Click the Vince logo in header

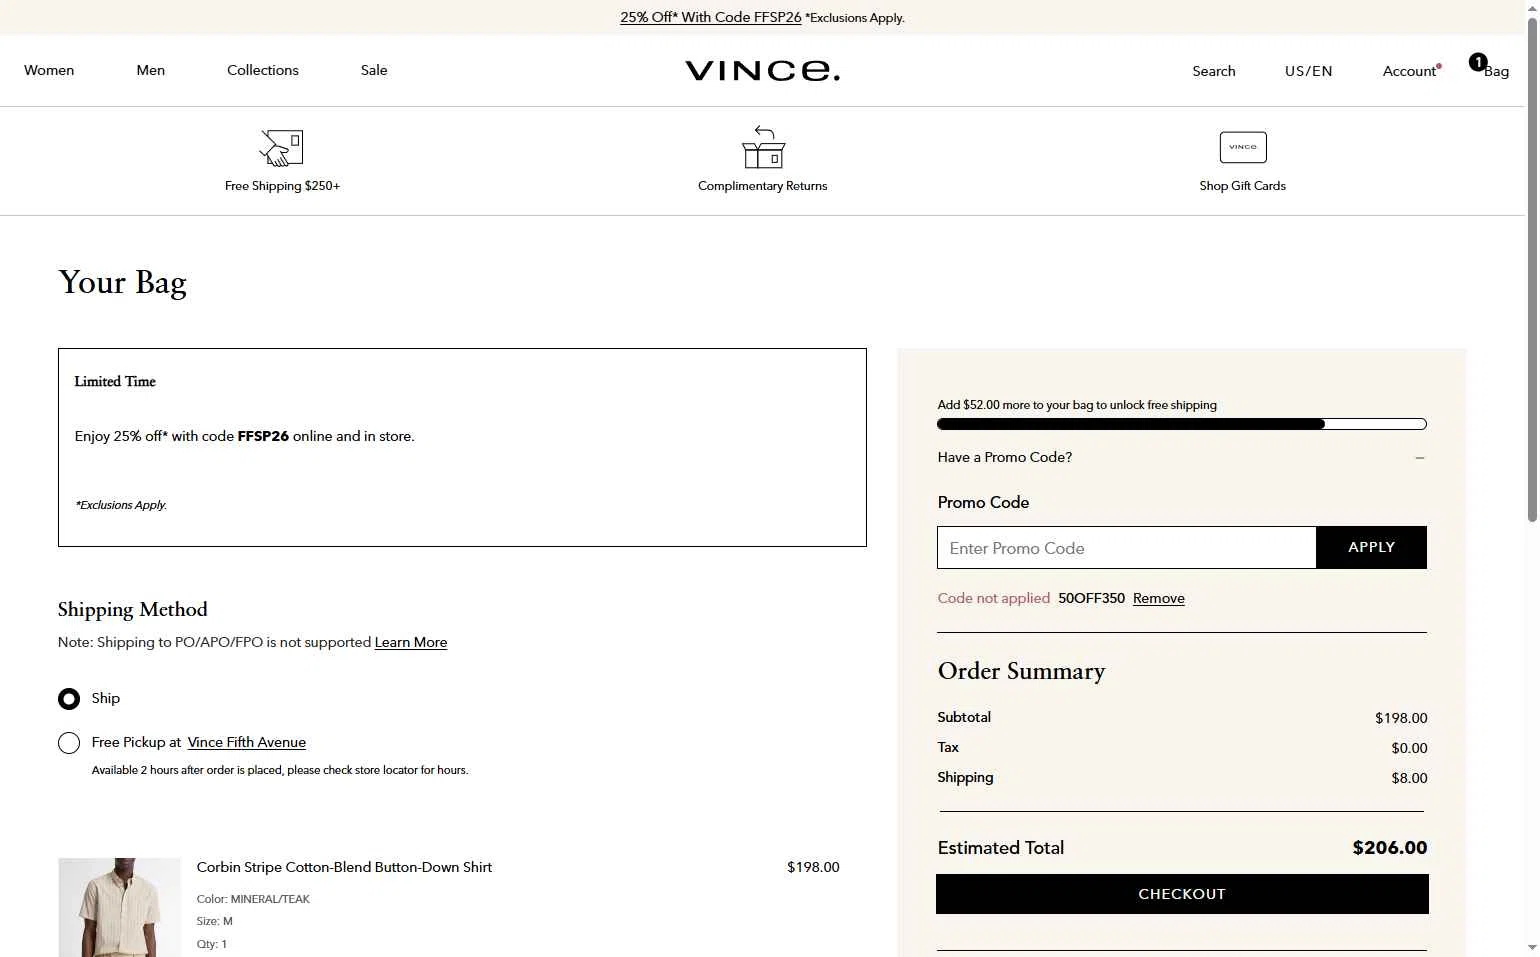(762, 70)
